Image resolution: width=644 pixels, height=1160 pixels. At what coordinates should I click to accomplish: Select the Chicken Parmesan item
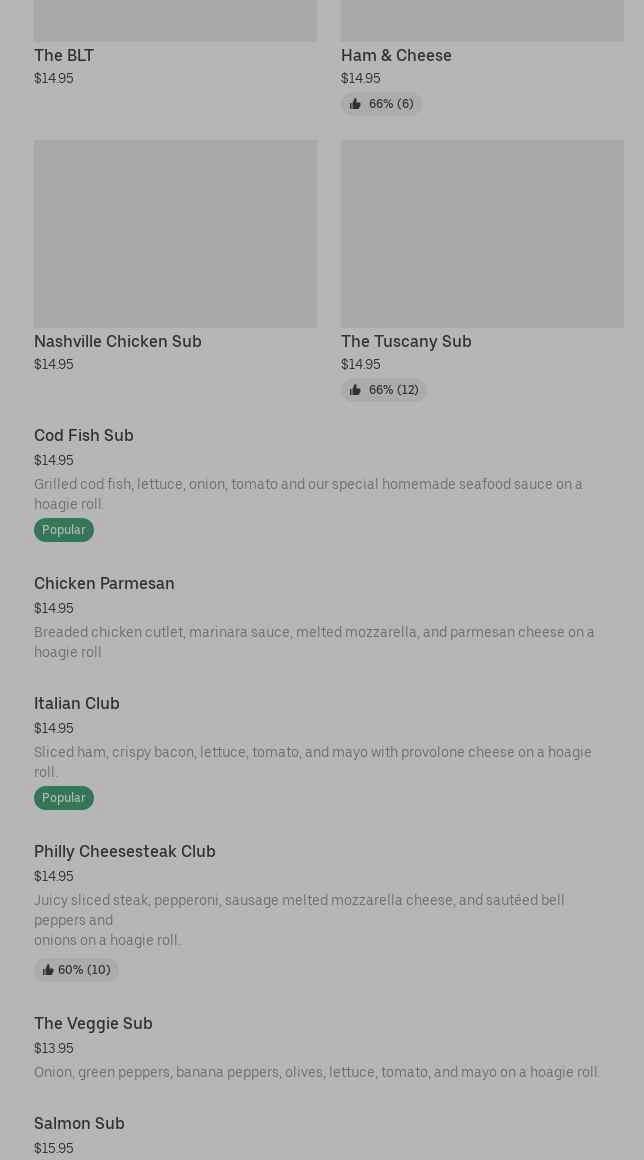pos(104,583)
